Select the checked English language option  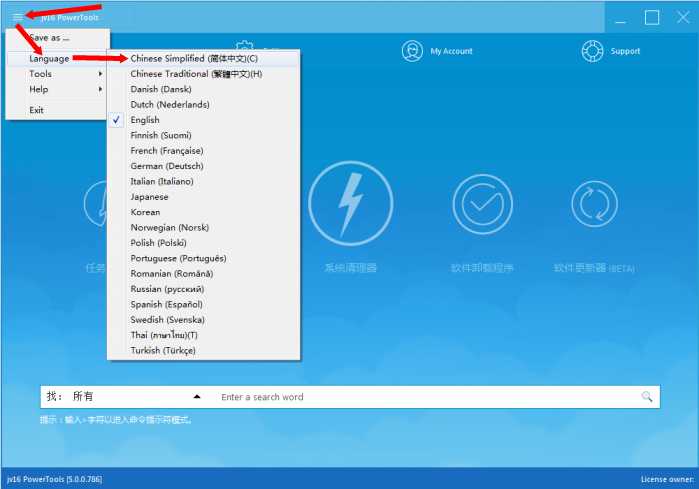145,120
